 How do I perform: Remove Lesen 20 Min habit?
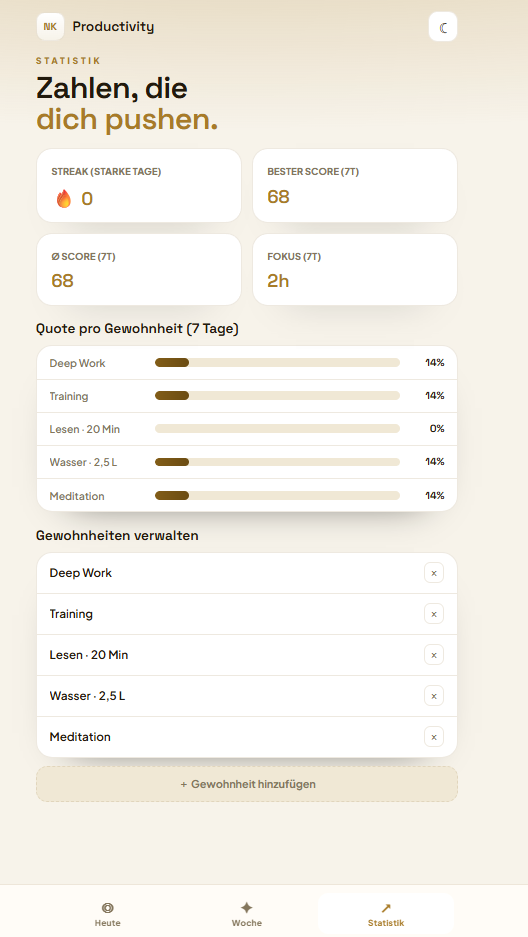pos(434,655)
